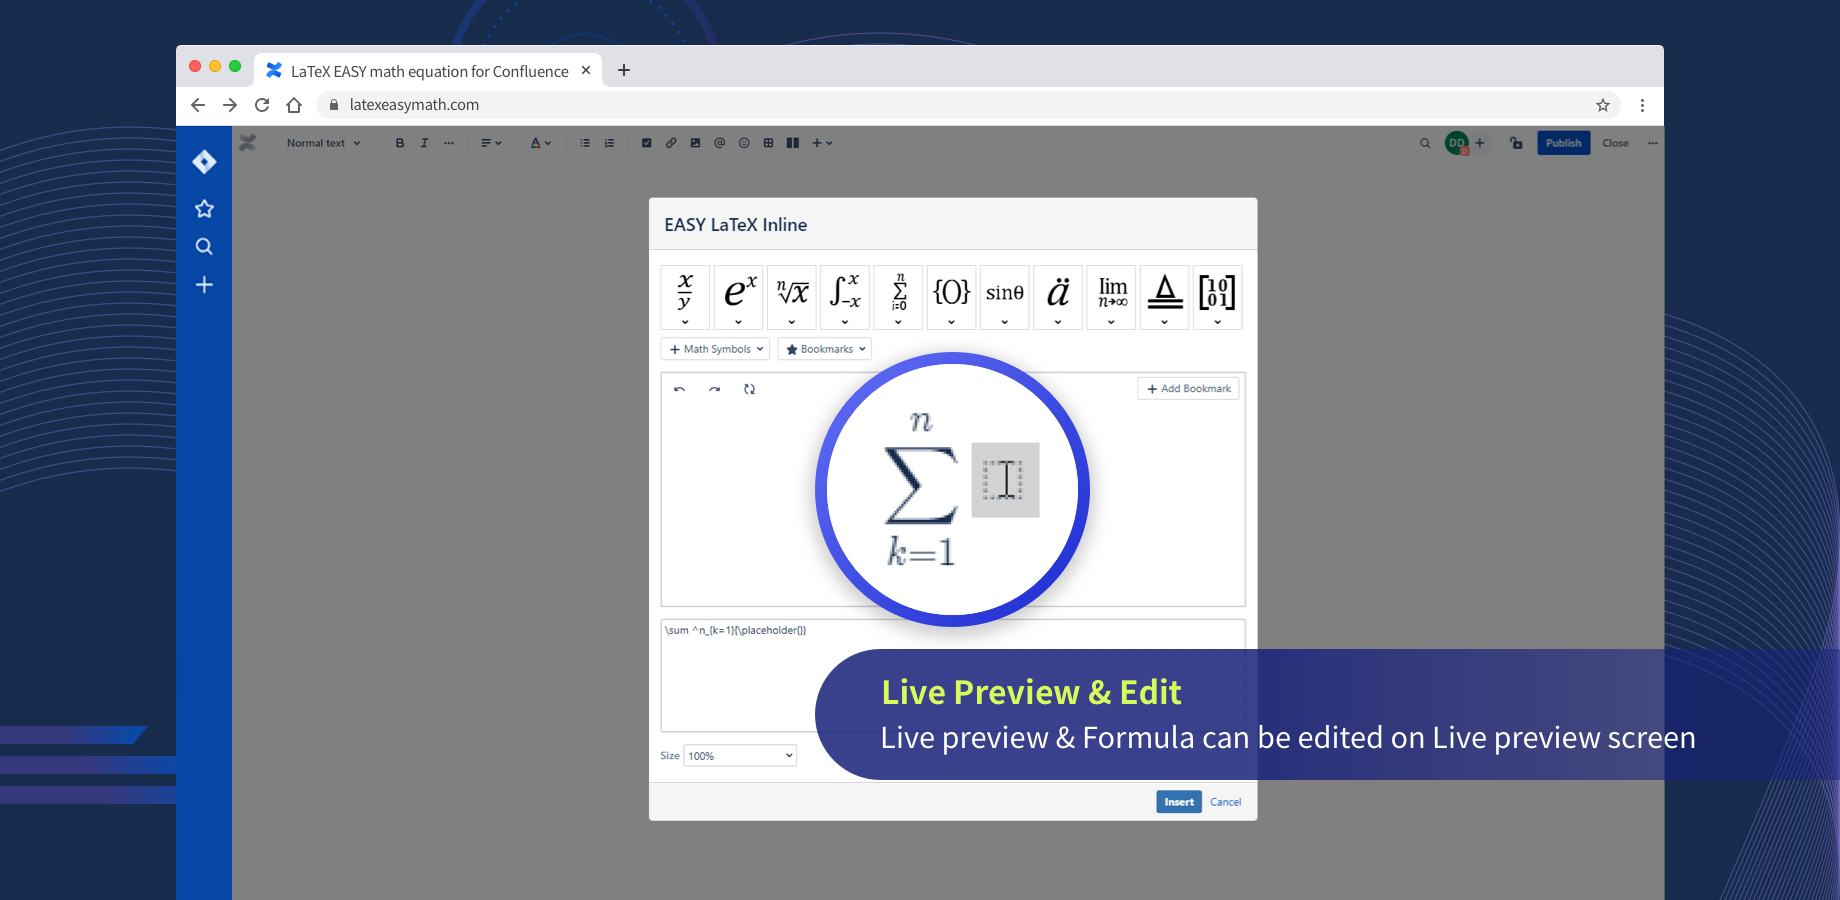Click the plus create icon in sidebar
The height and width of the screenshot is (900, 1840).
click(204, 285)
